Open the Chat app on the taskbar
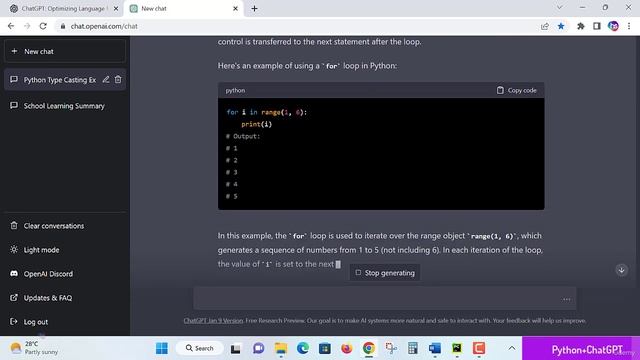 (x=258, y=348)
